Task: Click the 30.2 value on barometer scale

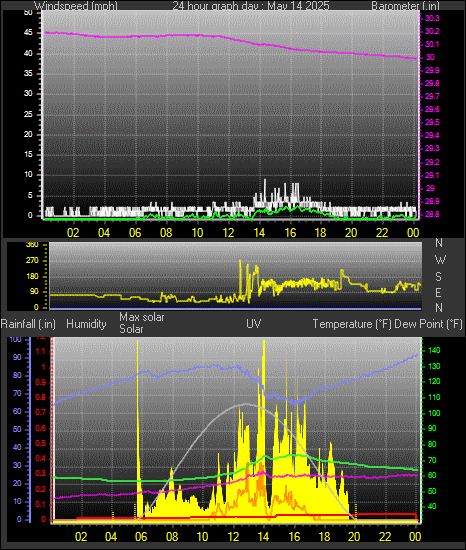Action: pos(432,31)
